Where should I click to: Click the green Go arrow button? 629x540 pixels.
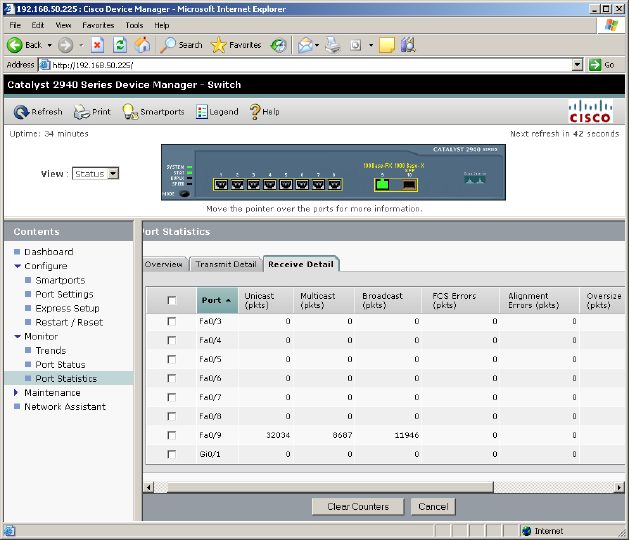[x=595, y=65]
